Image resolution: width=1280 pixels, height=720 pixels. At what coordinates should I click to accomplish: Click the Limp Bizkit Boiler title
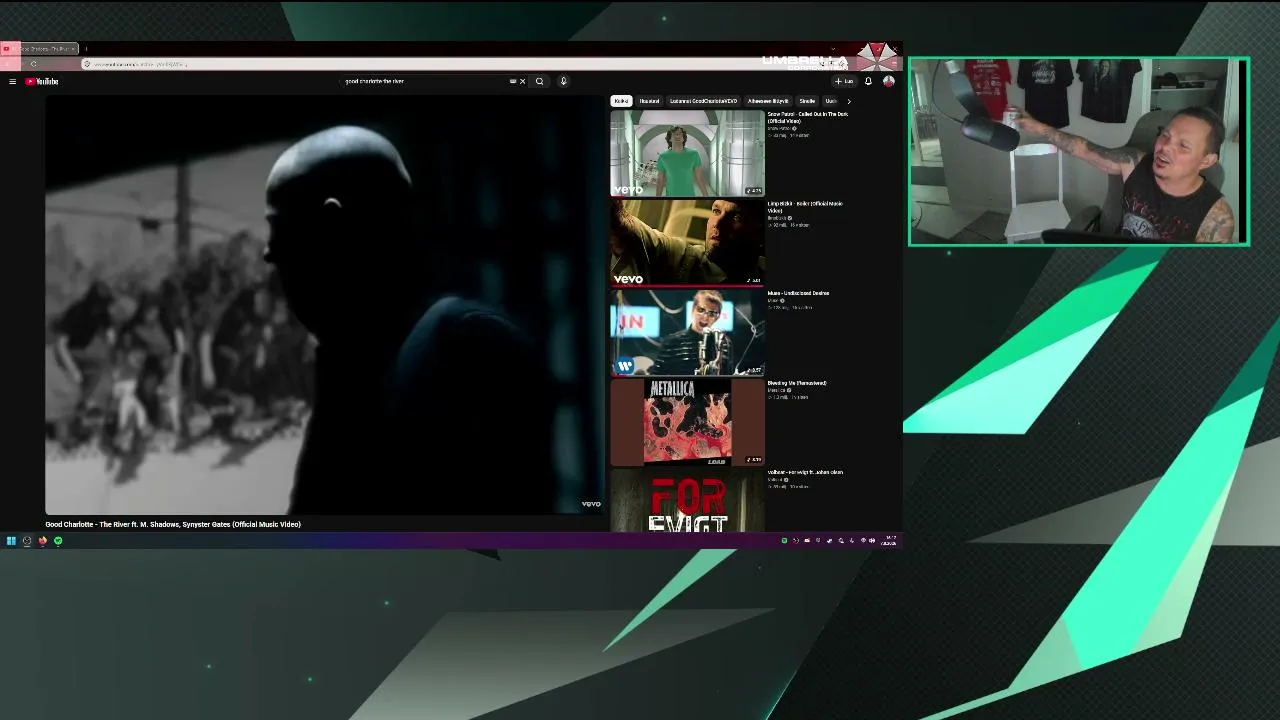[x=805, y=207]
